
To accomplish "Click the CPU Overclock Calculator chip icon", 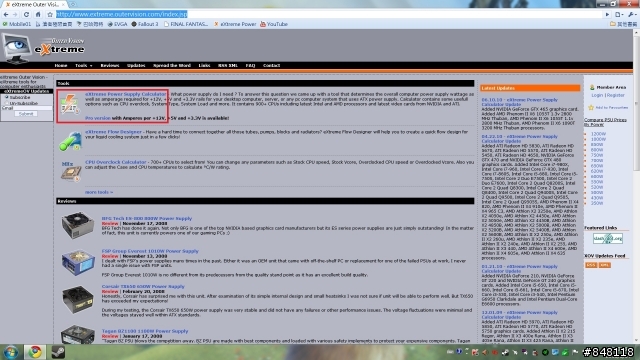I will pos(70,171).
